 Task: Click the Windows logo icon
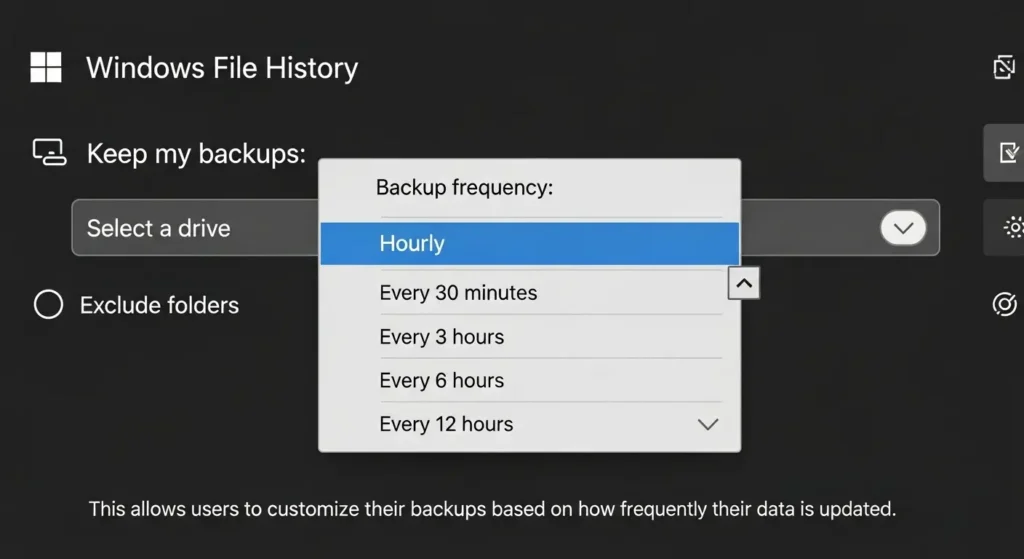tap(46, 67)
